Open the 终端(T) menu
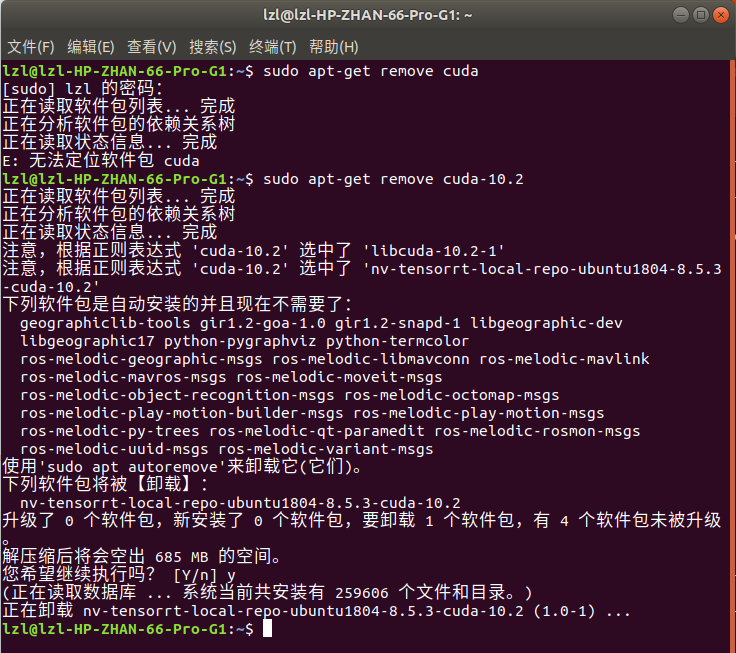Screen dimensions: 736x653 point(273,47)
